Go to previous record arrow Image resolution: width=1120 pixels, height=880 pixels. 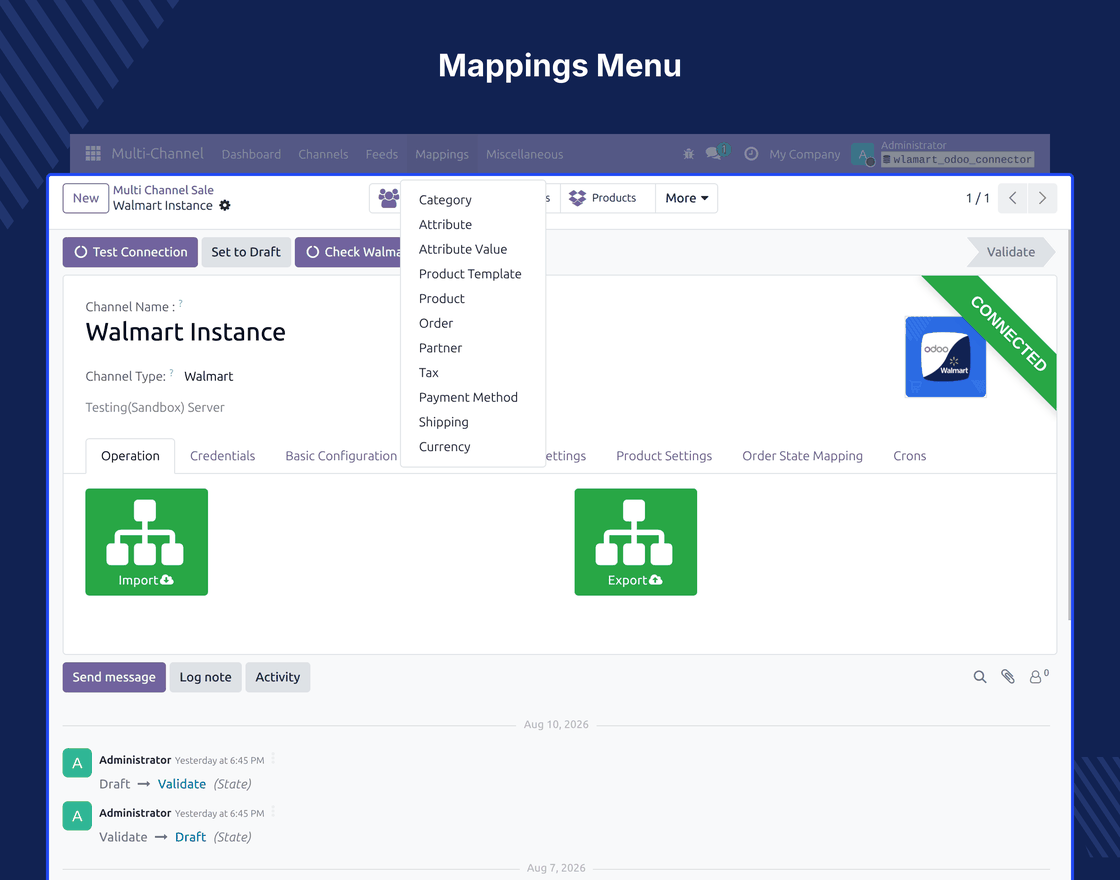[1013, 199]
